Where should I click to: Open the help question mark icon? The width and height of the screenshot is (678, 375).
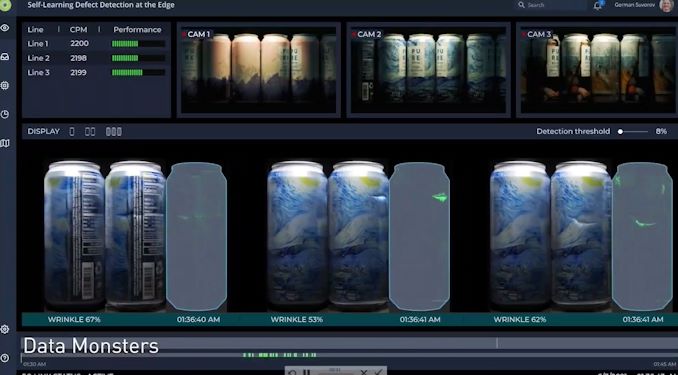click(x=5, y=358)
